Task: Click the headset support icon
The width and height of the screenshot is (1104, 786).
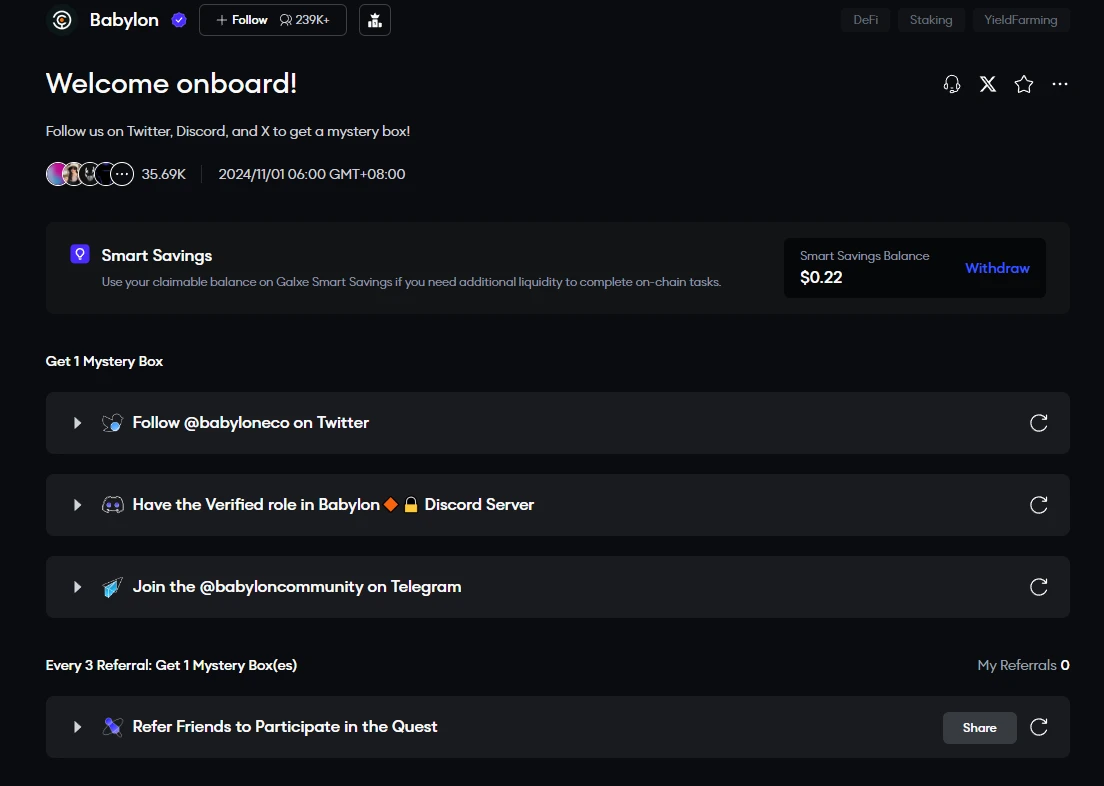Action: tap(952, 84)
